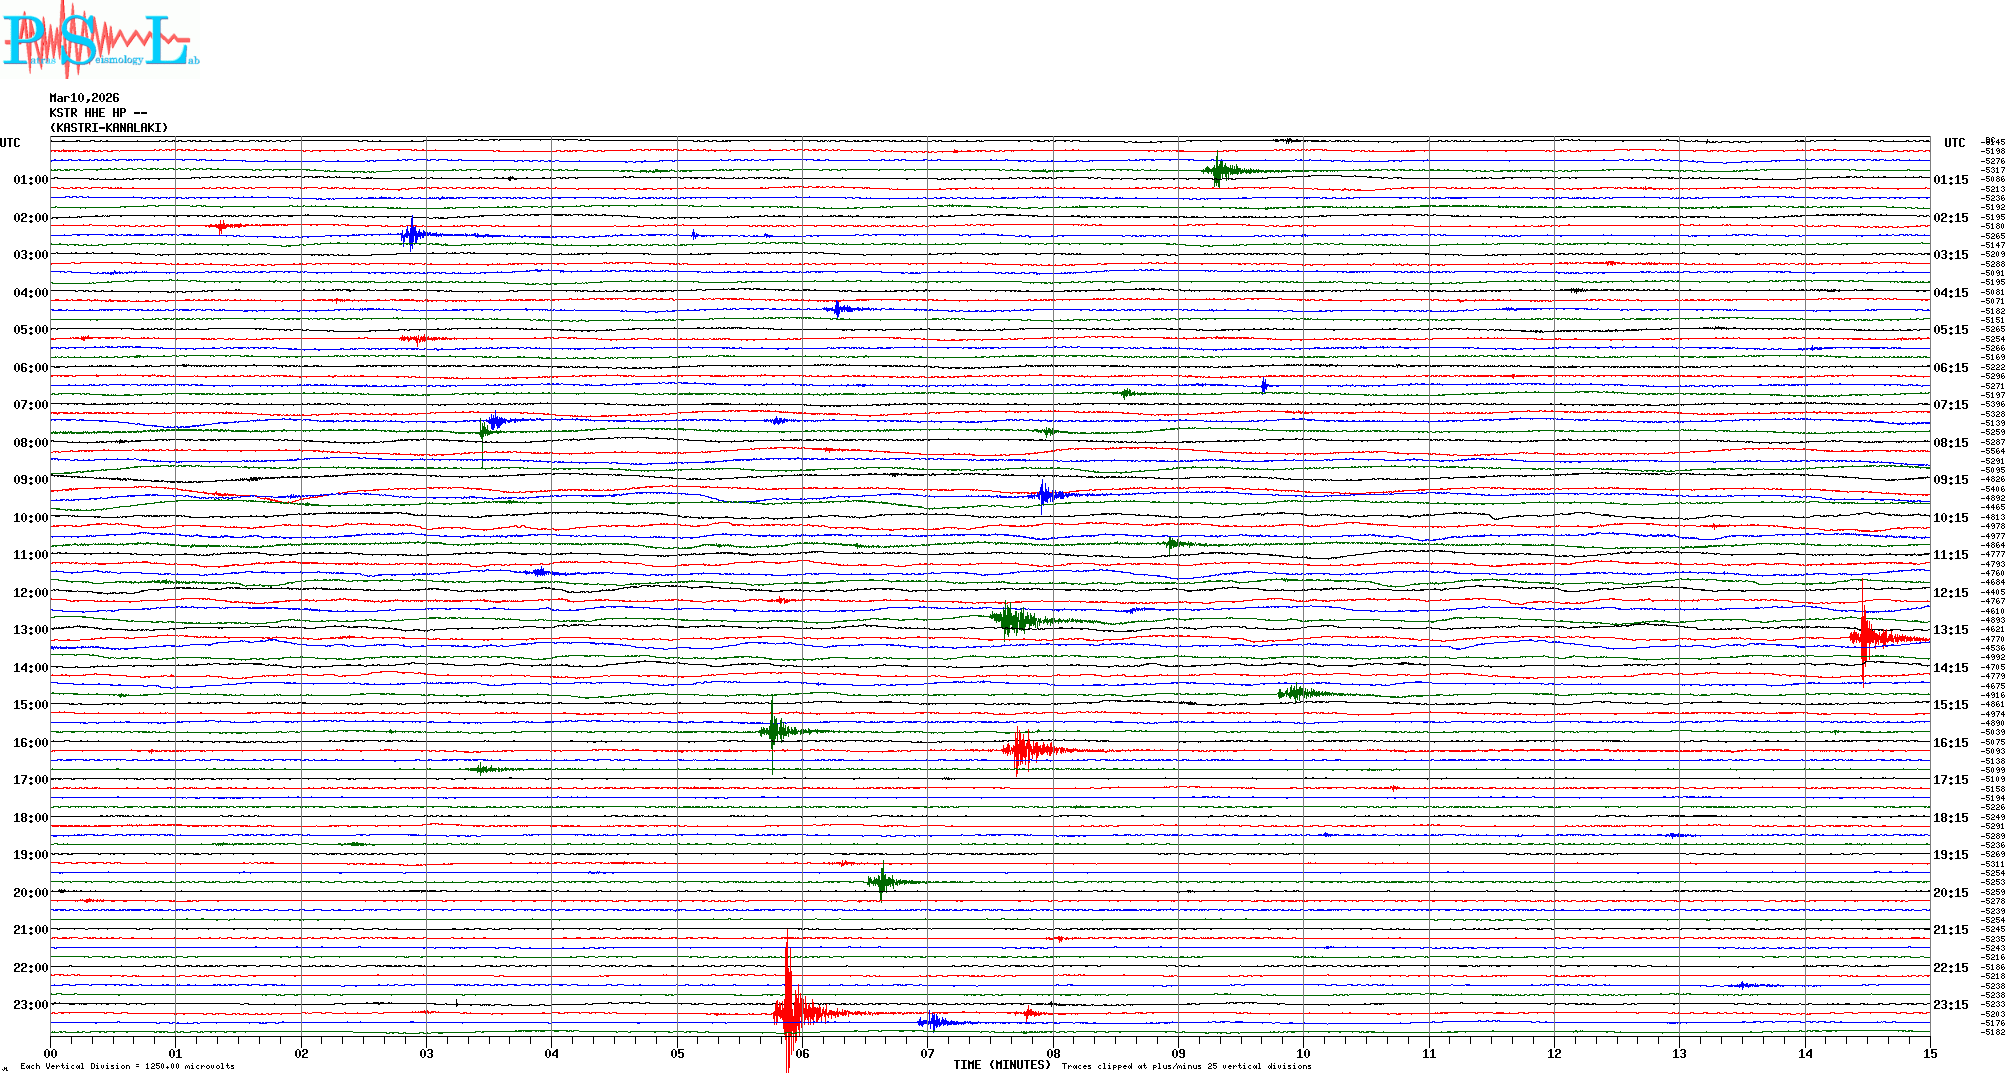Click the TIME (MINUTES) axis title
This screenshot has width=2010, height=1080.
click(1002, 1065)
